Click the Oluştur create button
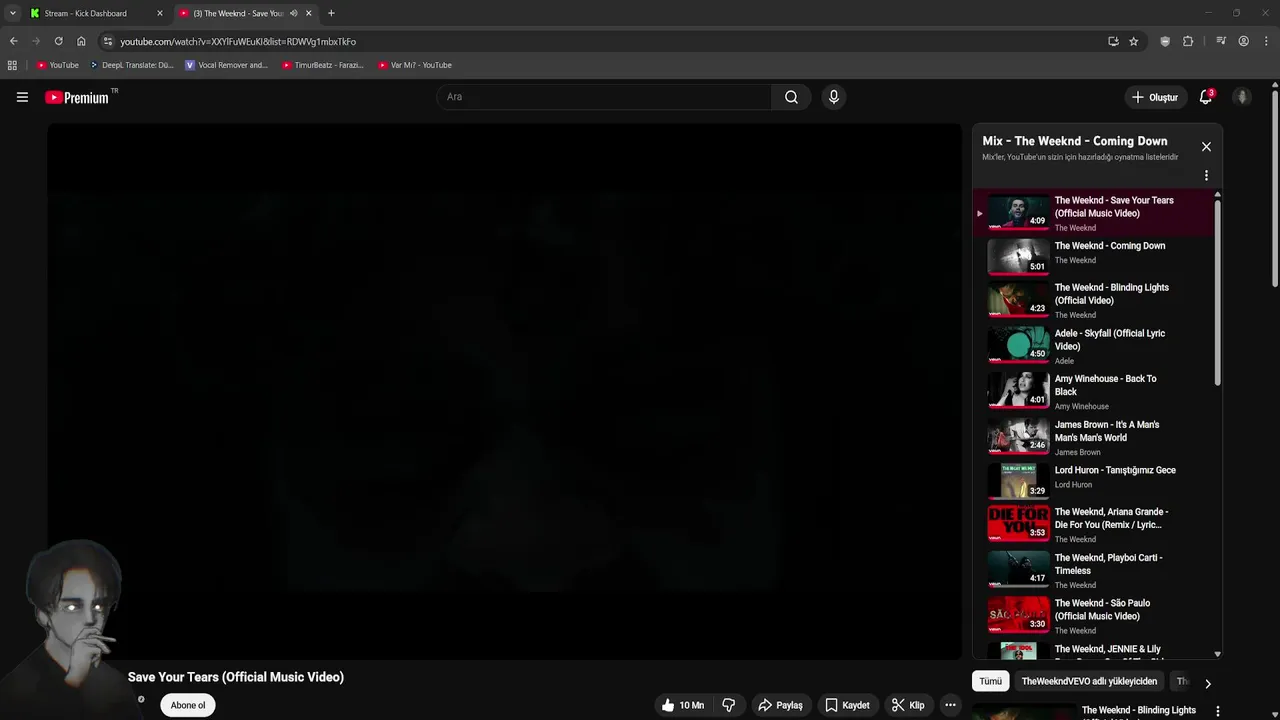 pyautogui.click(x=1154, y=97)
